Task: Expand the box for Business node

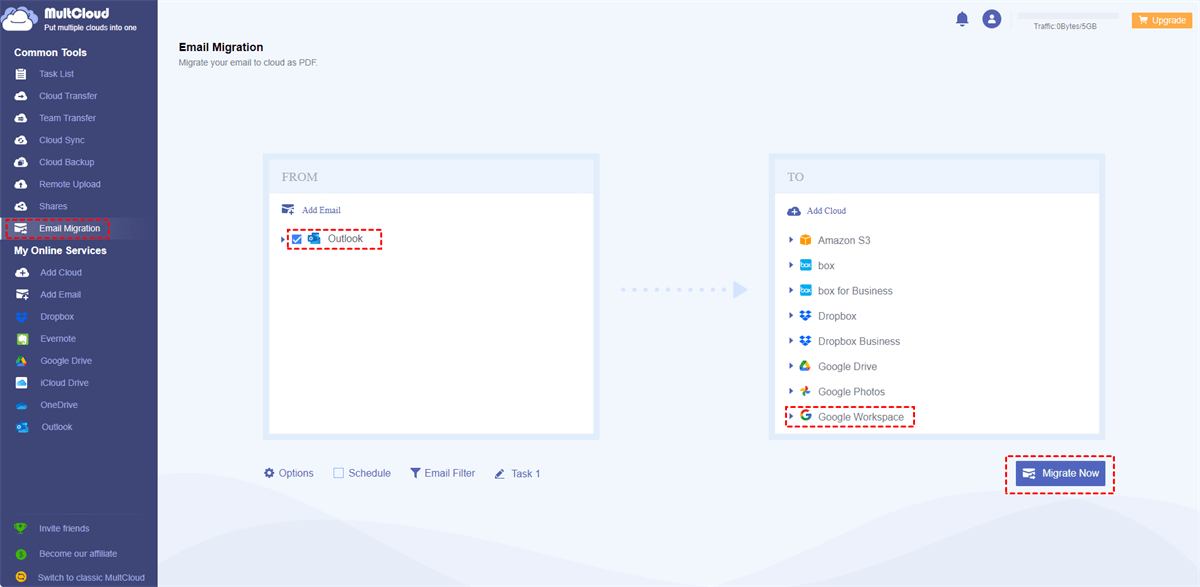Action: (791, 290)
